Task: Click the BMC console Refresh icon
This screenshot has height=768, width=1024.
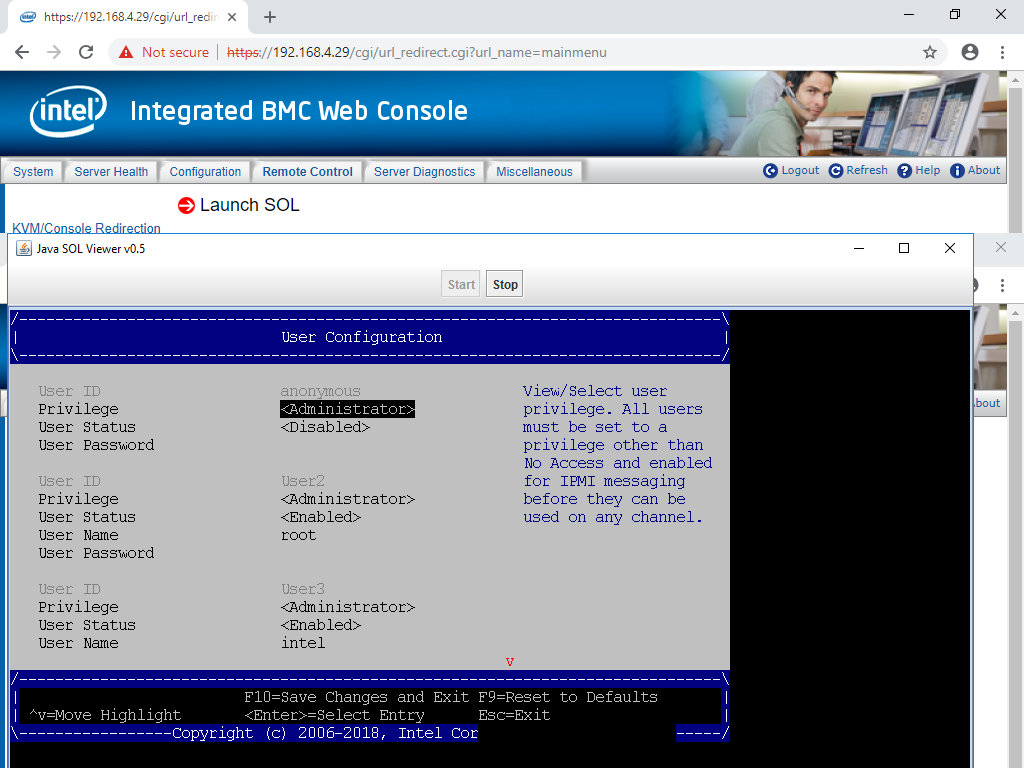Action: click(836, 170)
